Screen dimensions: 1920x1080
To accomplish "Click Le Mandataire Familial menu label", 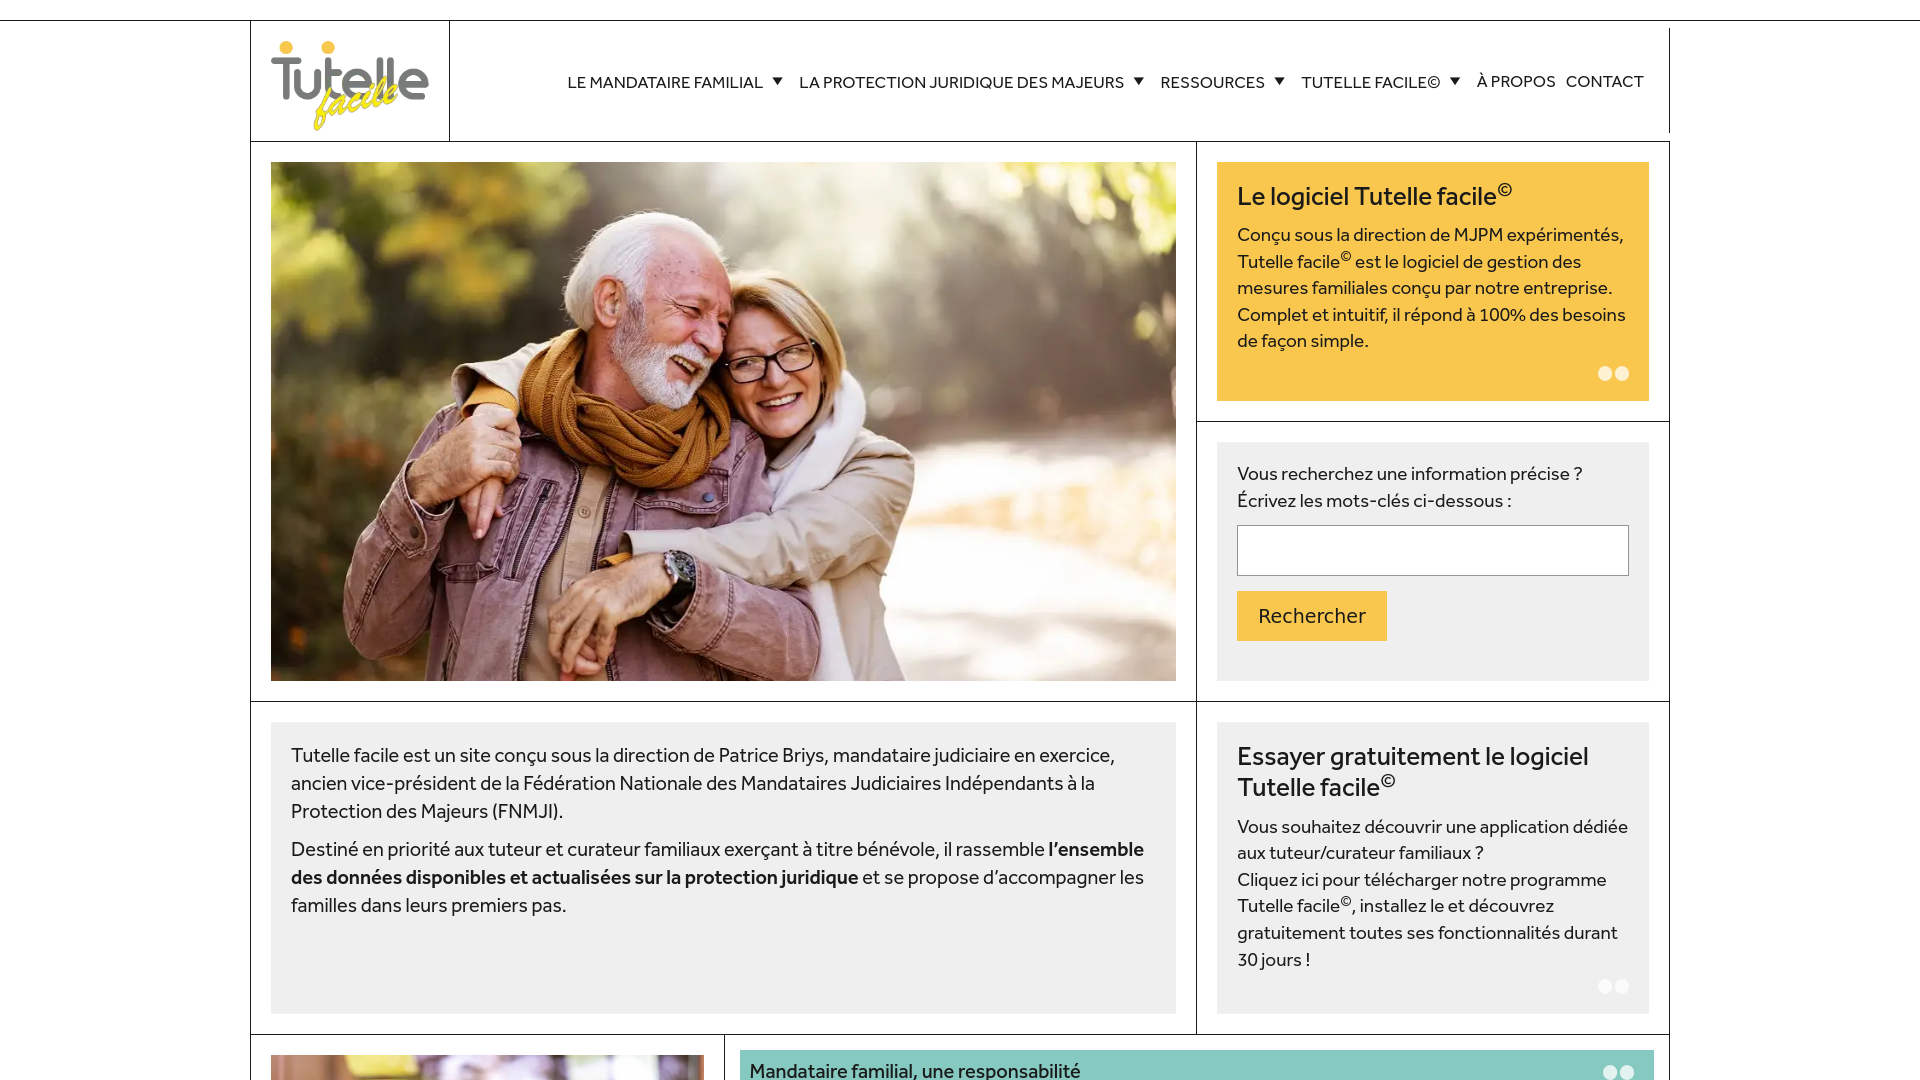I will [665, 82].
